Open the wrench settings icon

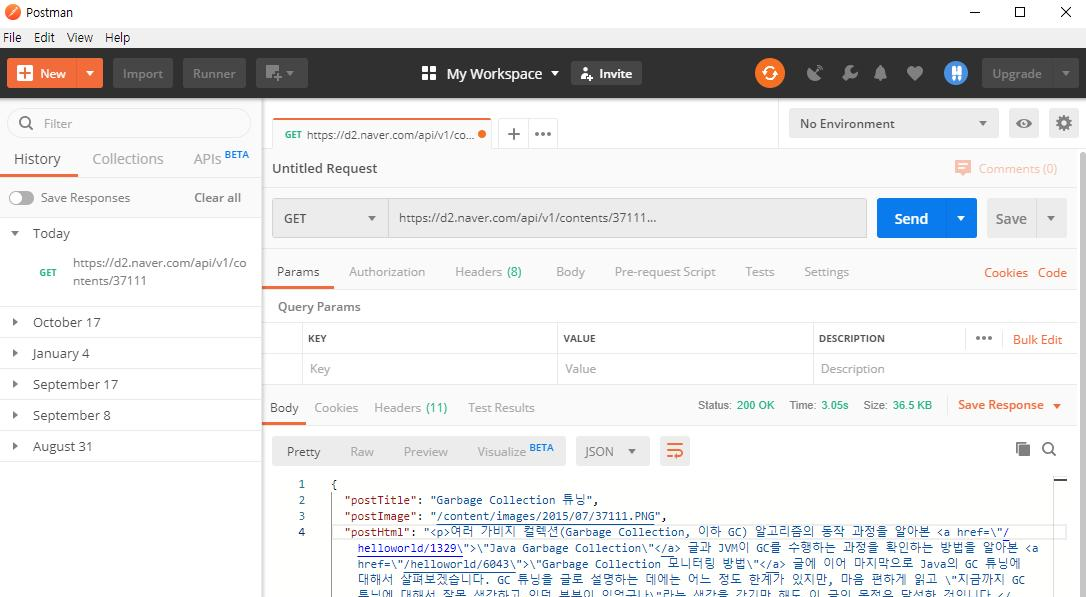(849, 73)
